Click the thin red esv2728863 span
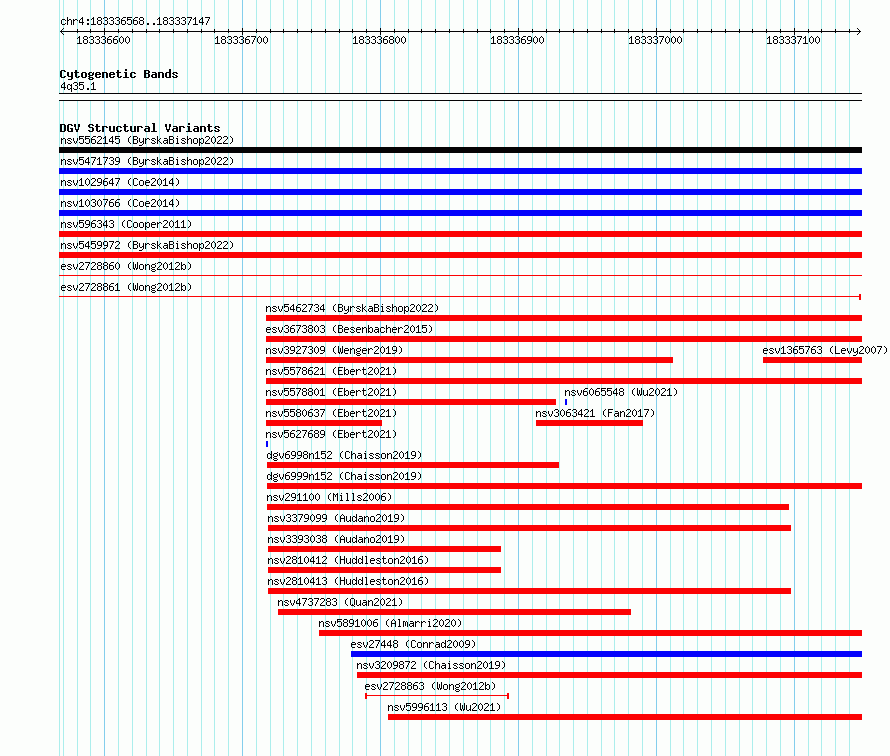Image resolution: width=890 pixels, height=756 pixels. pos(437,696)
